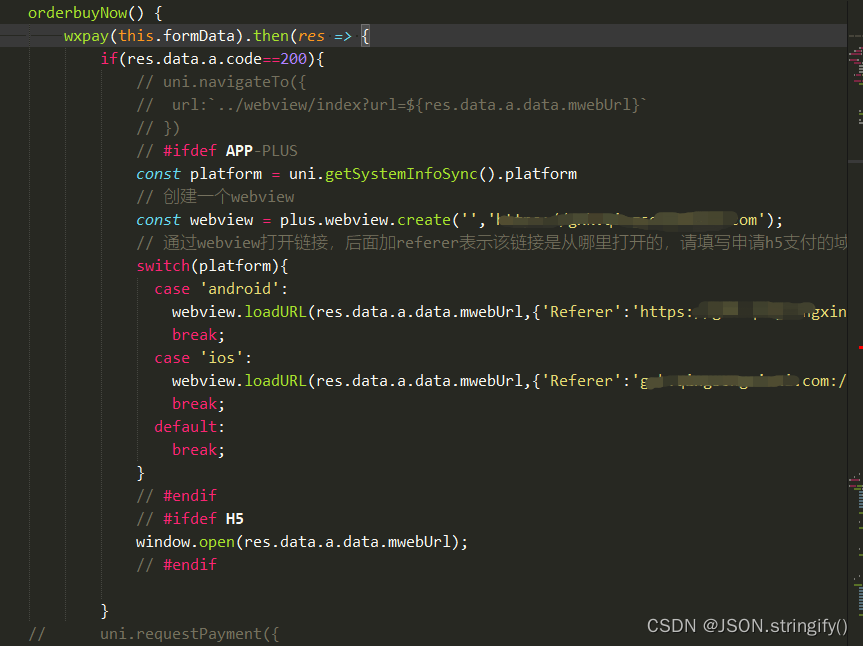Image resolution: width=863 pixels, height=646 pixels.
Task: Click loadURL in android case line
Action: 275,312
